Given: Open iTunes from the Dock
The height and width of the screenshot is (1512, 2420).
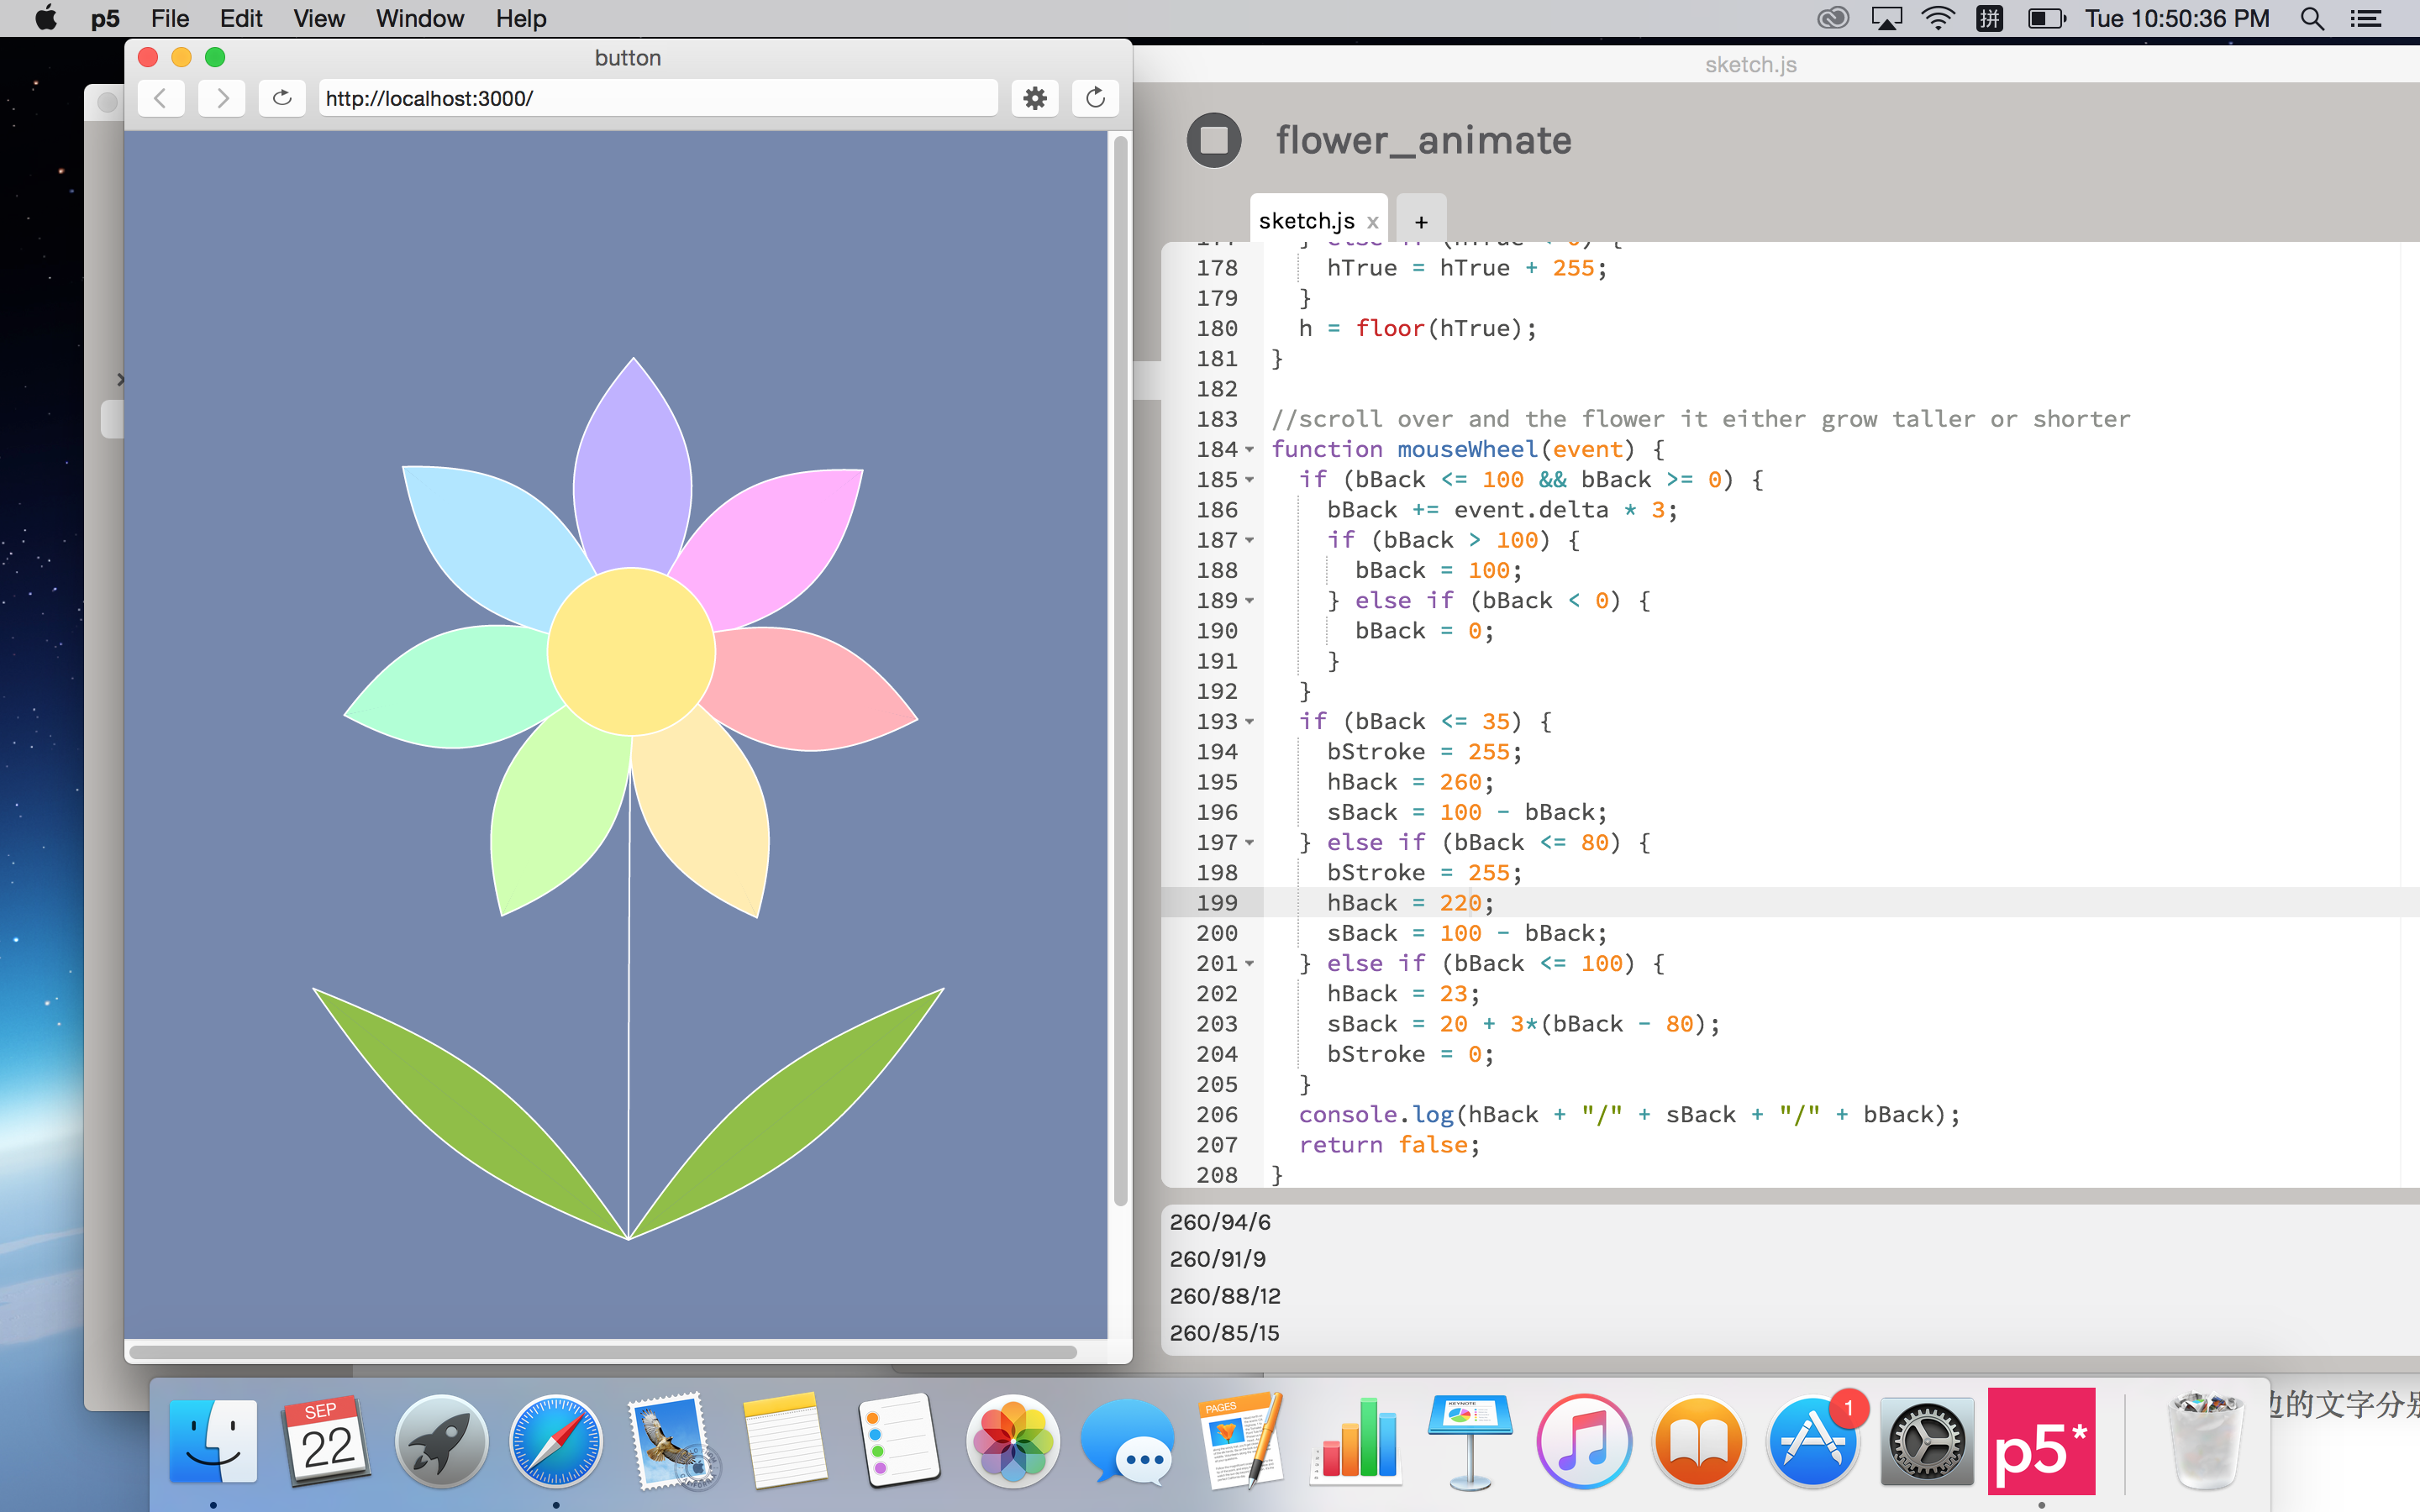Looking at the screenshot, I should (x=1584, y=1441).
